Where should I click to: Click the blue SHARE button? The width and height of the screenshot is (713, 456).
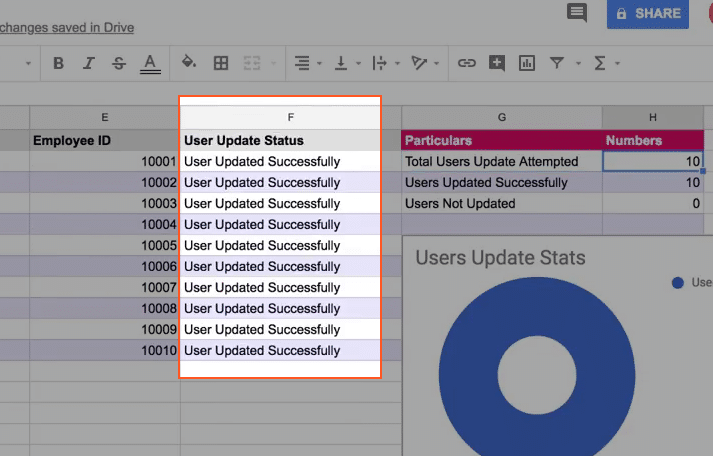(x=648, y=14)
